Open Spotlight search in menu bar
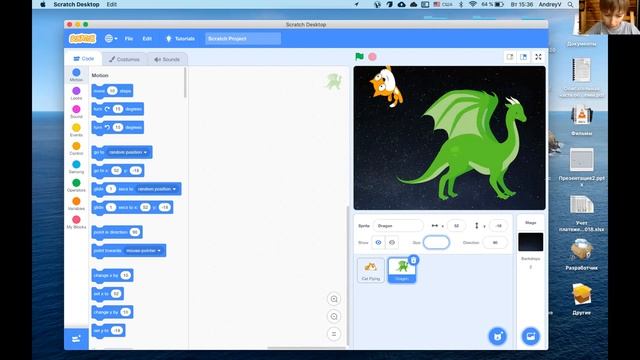 coord(570,4)
